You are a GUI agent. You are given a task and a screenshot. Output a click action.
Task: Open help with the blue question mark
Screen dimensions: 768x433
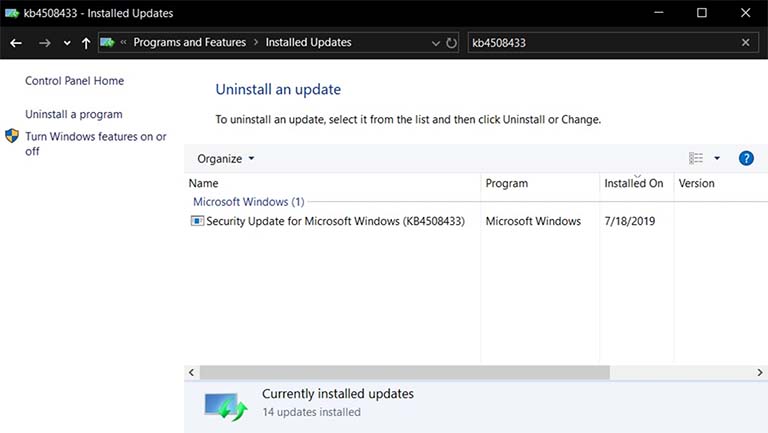click(746, 158)
